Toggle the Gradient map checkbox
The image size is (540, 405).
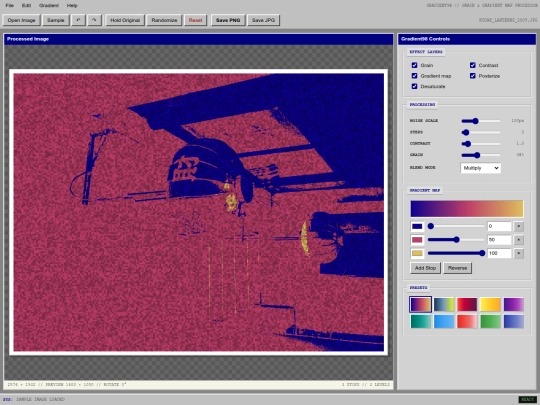414,76
